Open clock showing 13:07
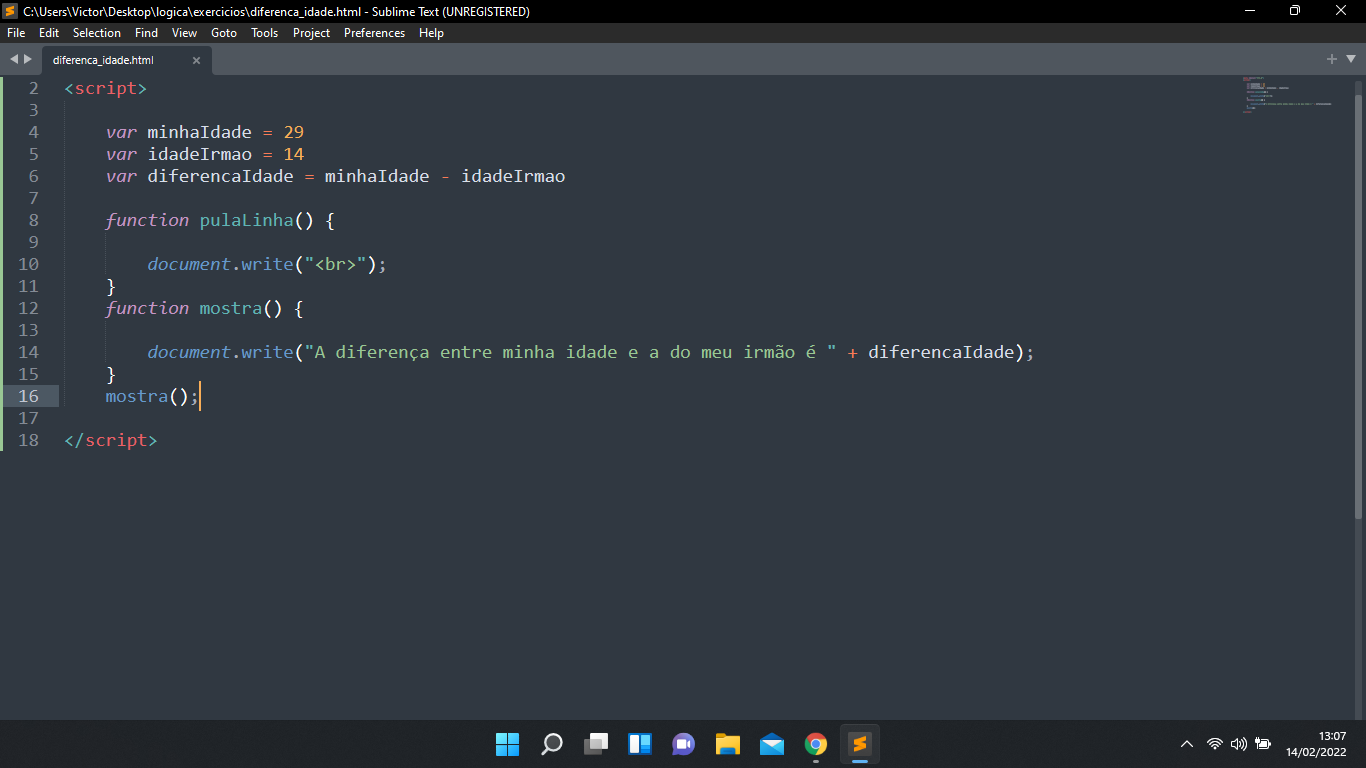The image size is (1366, 768). click(1332, 736)
